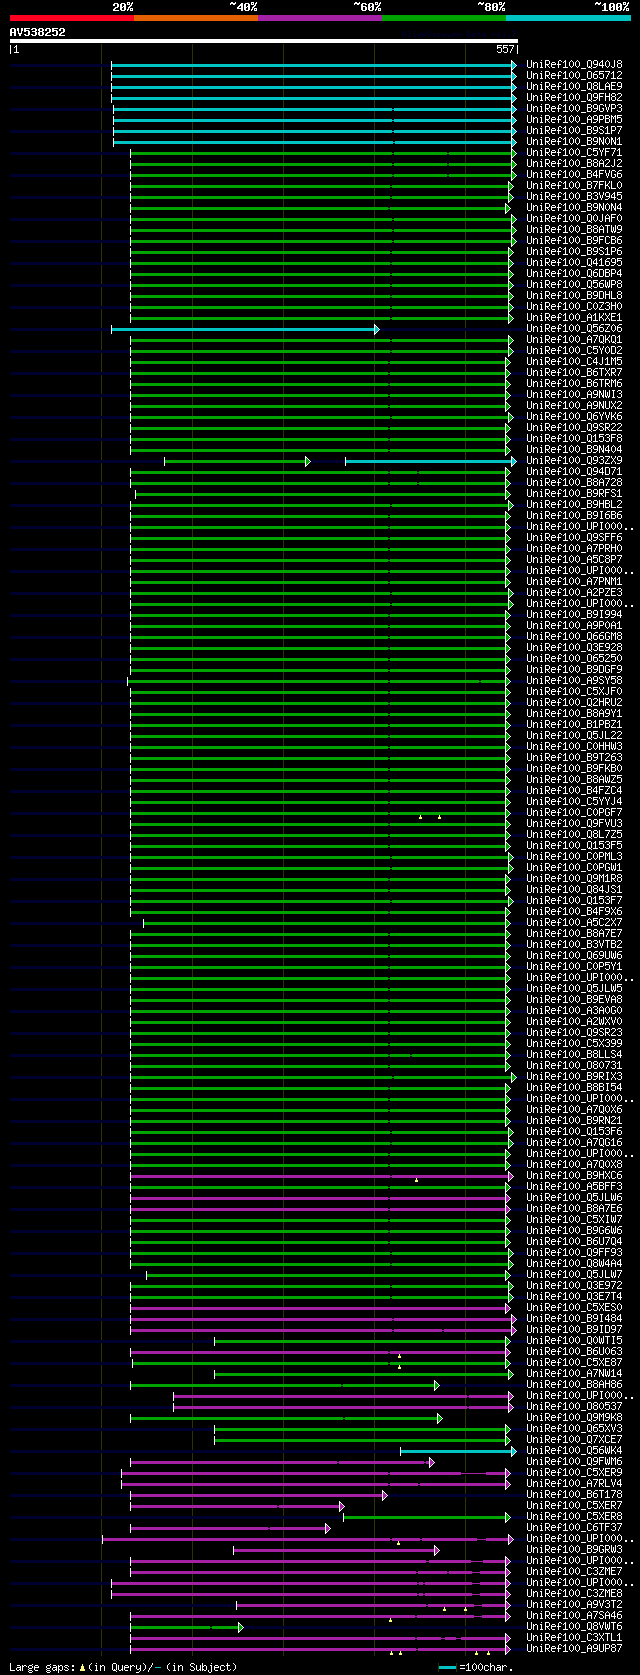This screenshot has height=1675, width=640.
Task: Select hit label UniRef100_B9HBL2
Action: (574, 504)
